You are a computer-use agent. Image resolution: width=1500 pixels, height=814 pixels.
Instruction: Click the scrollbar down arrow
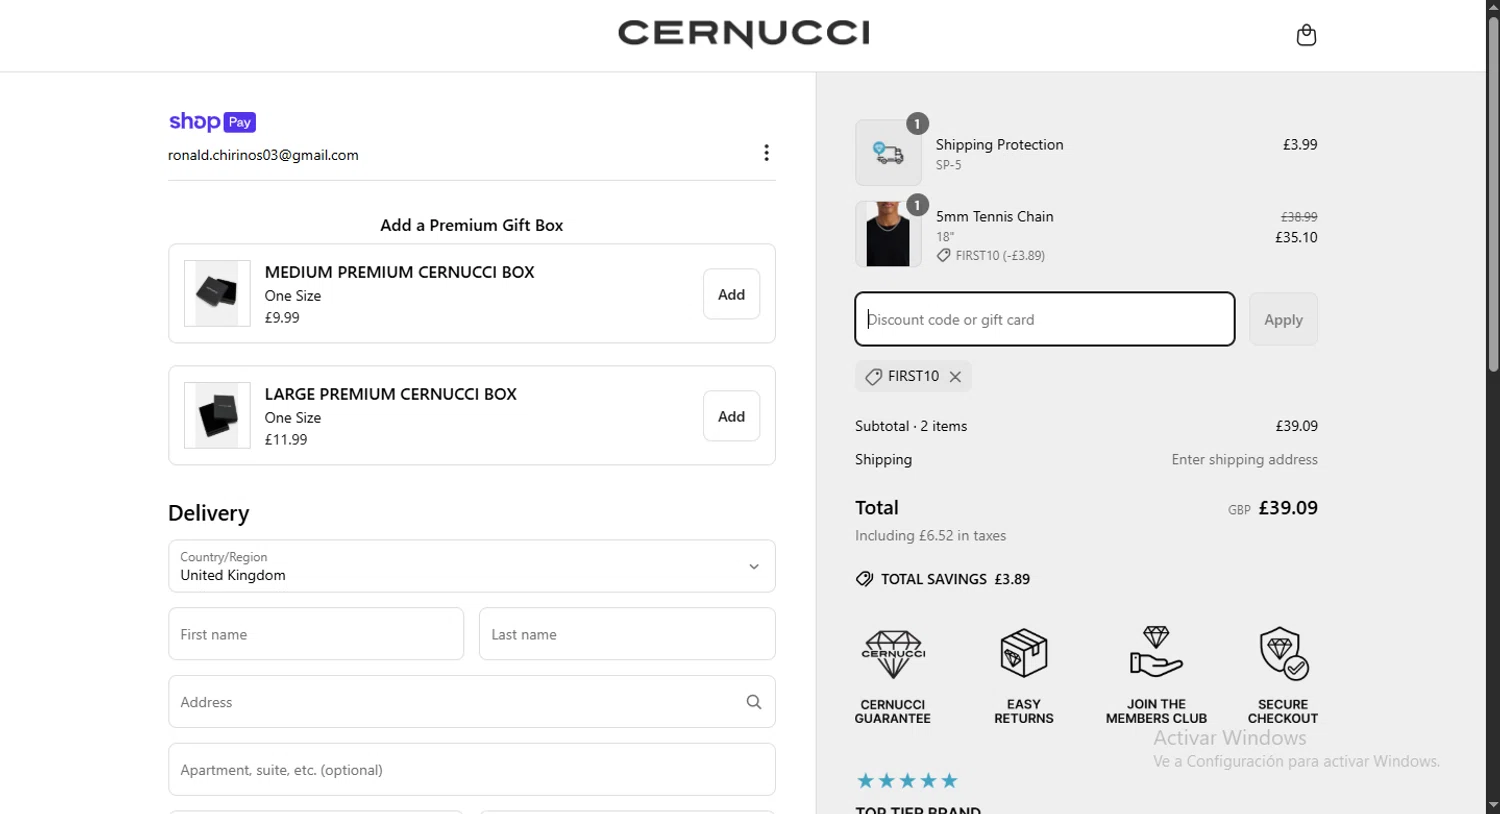(x=1493, y=805)
